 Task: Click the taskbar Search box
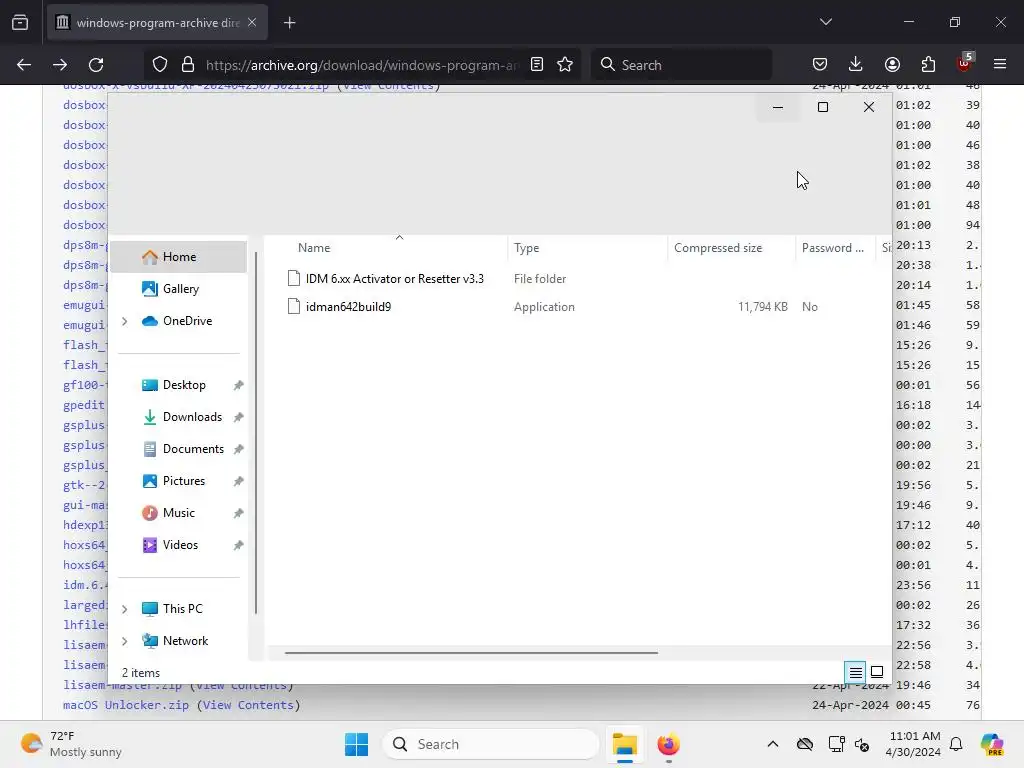pyautogui.click(x=490, y=744)
